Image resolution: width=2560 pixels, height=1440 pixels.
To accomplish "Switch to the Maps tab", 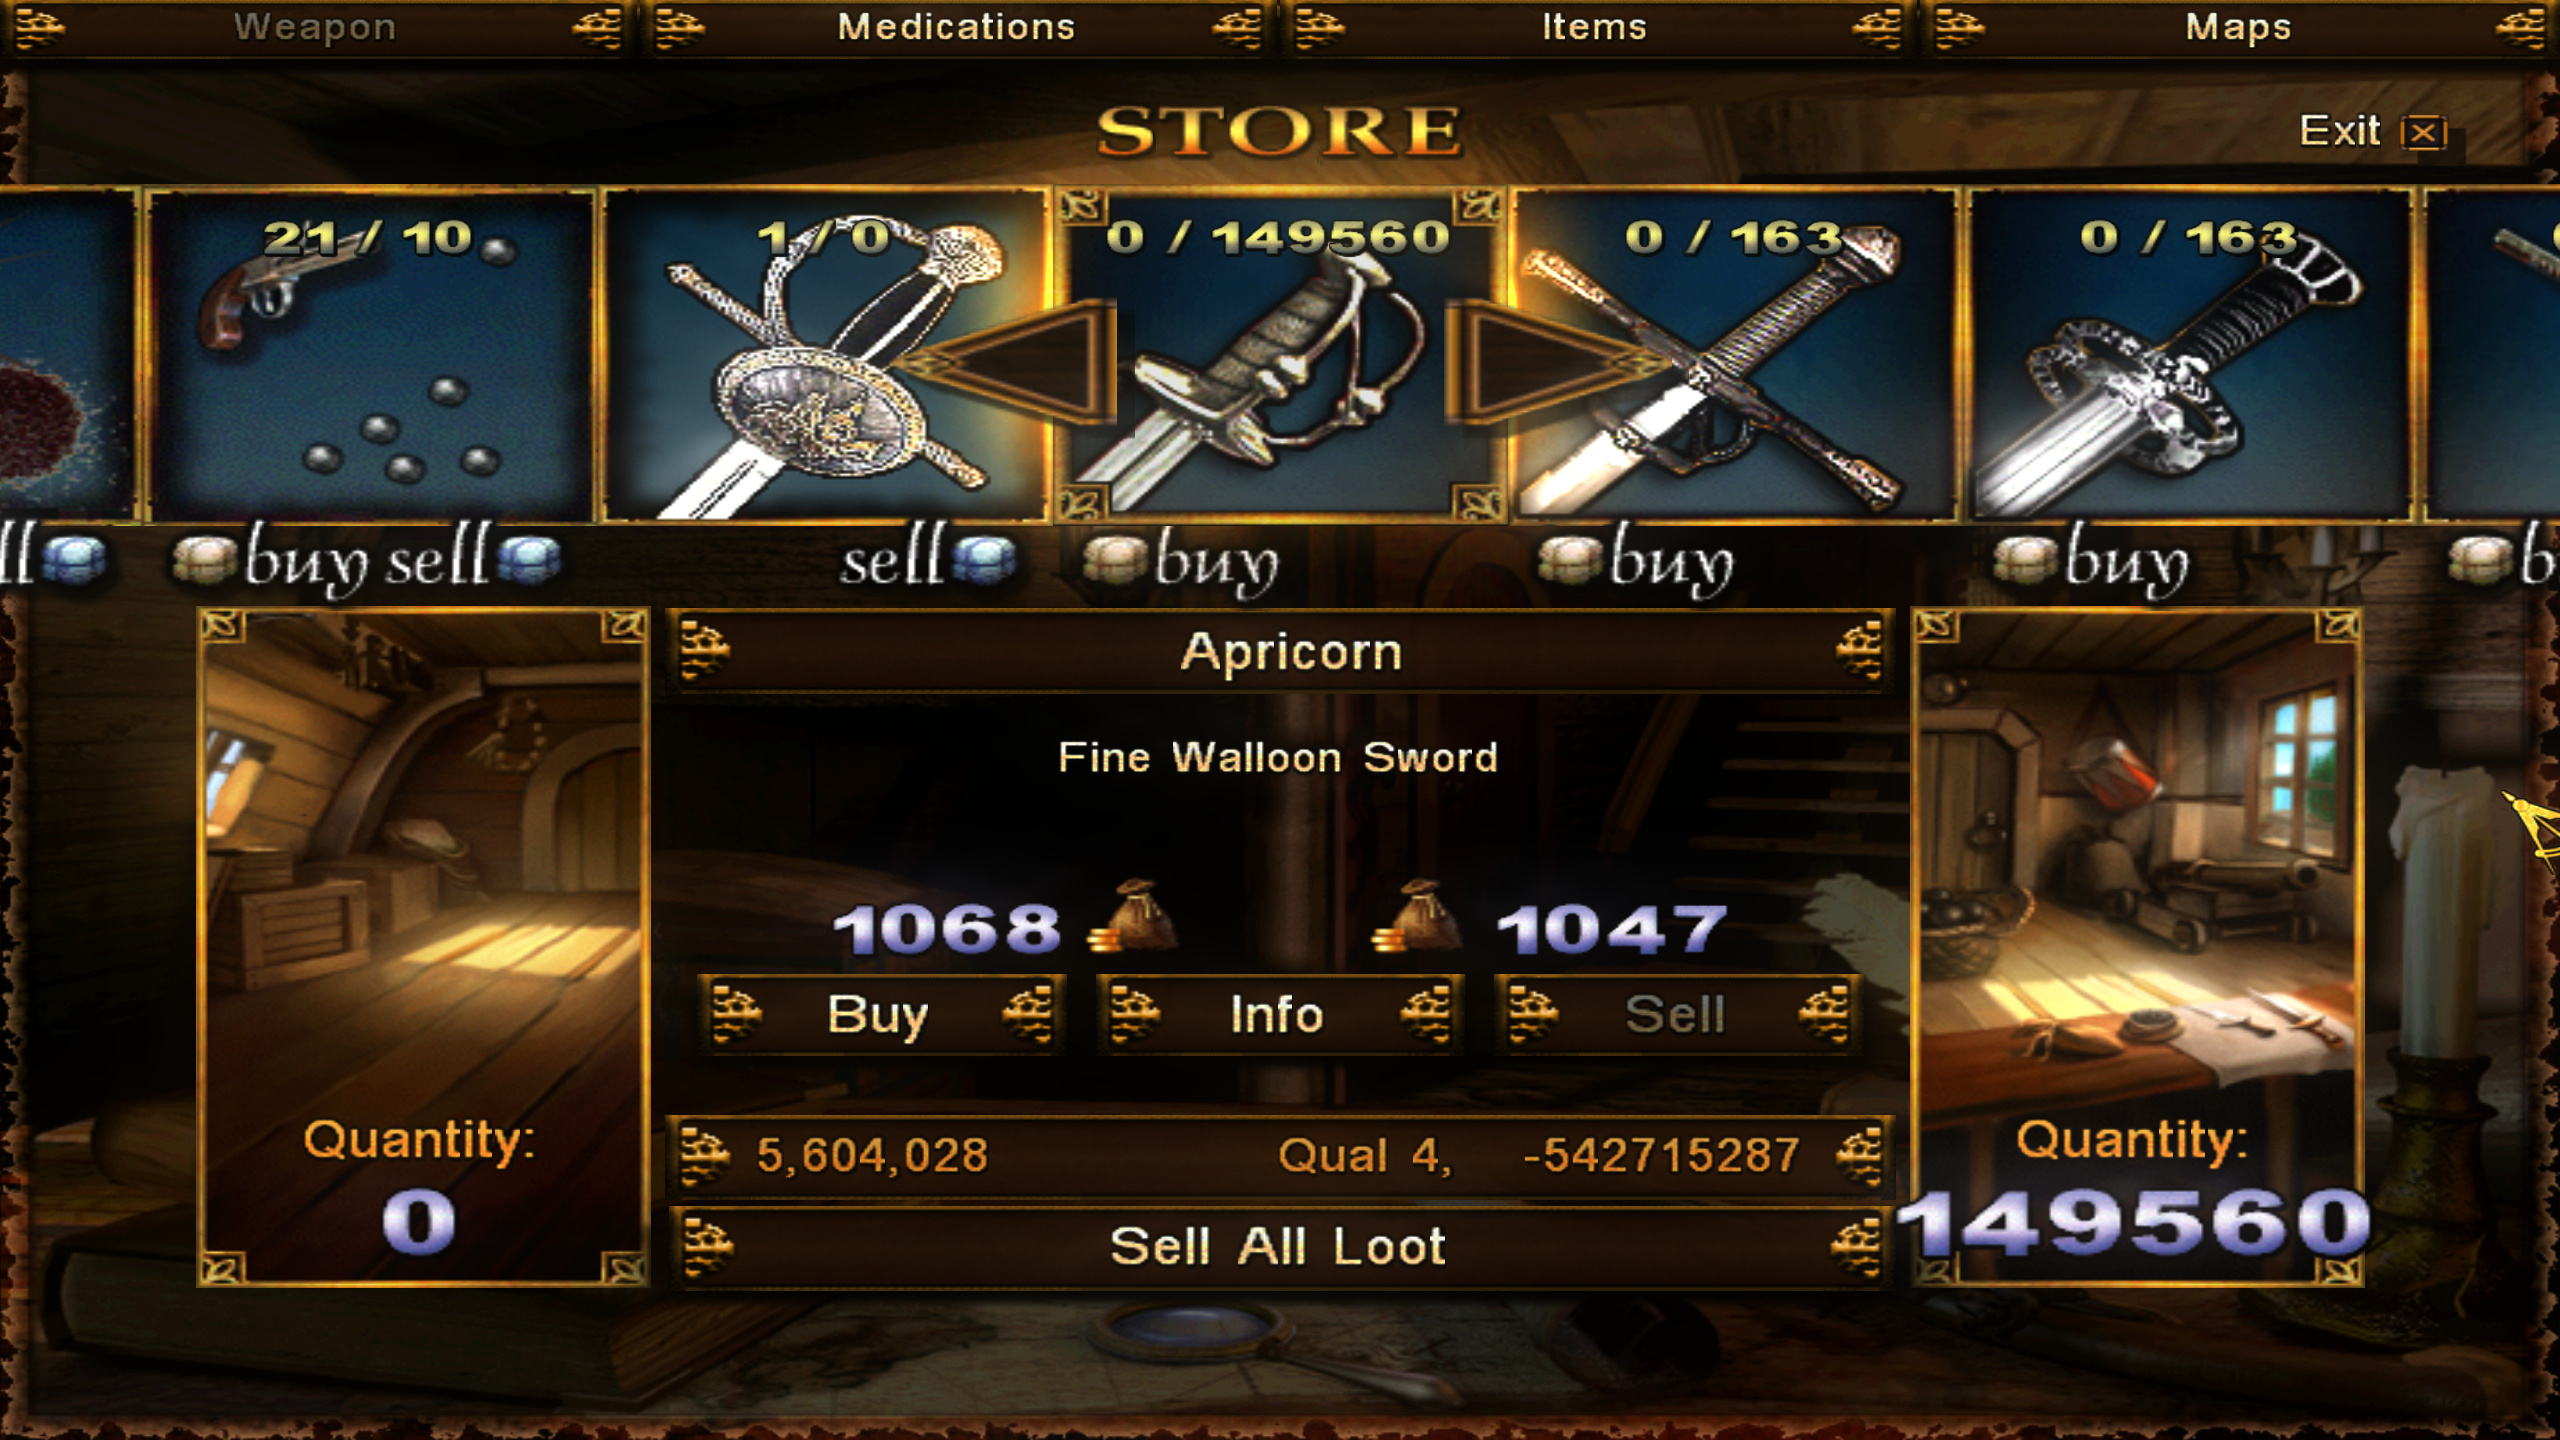I will click(2238, 28).
